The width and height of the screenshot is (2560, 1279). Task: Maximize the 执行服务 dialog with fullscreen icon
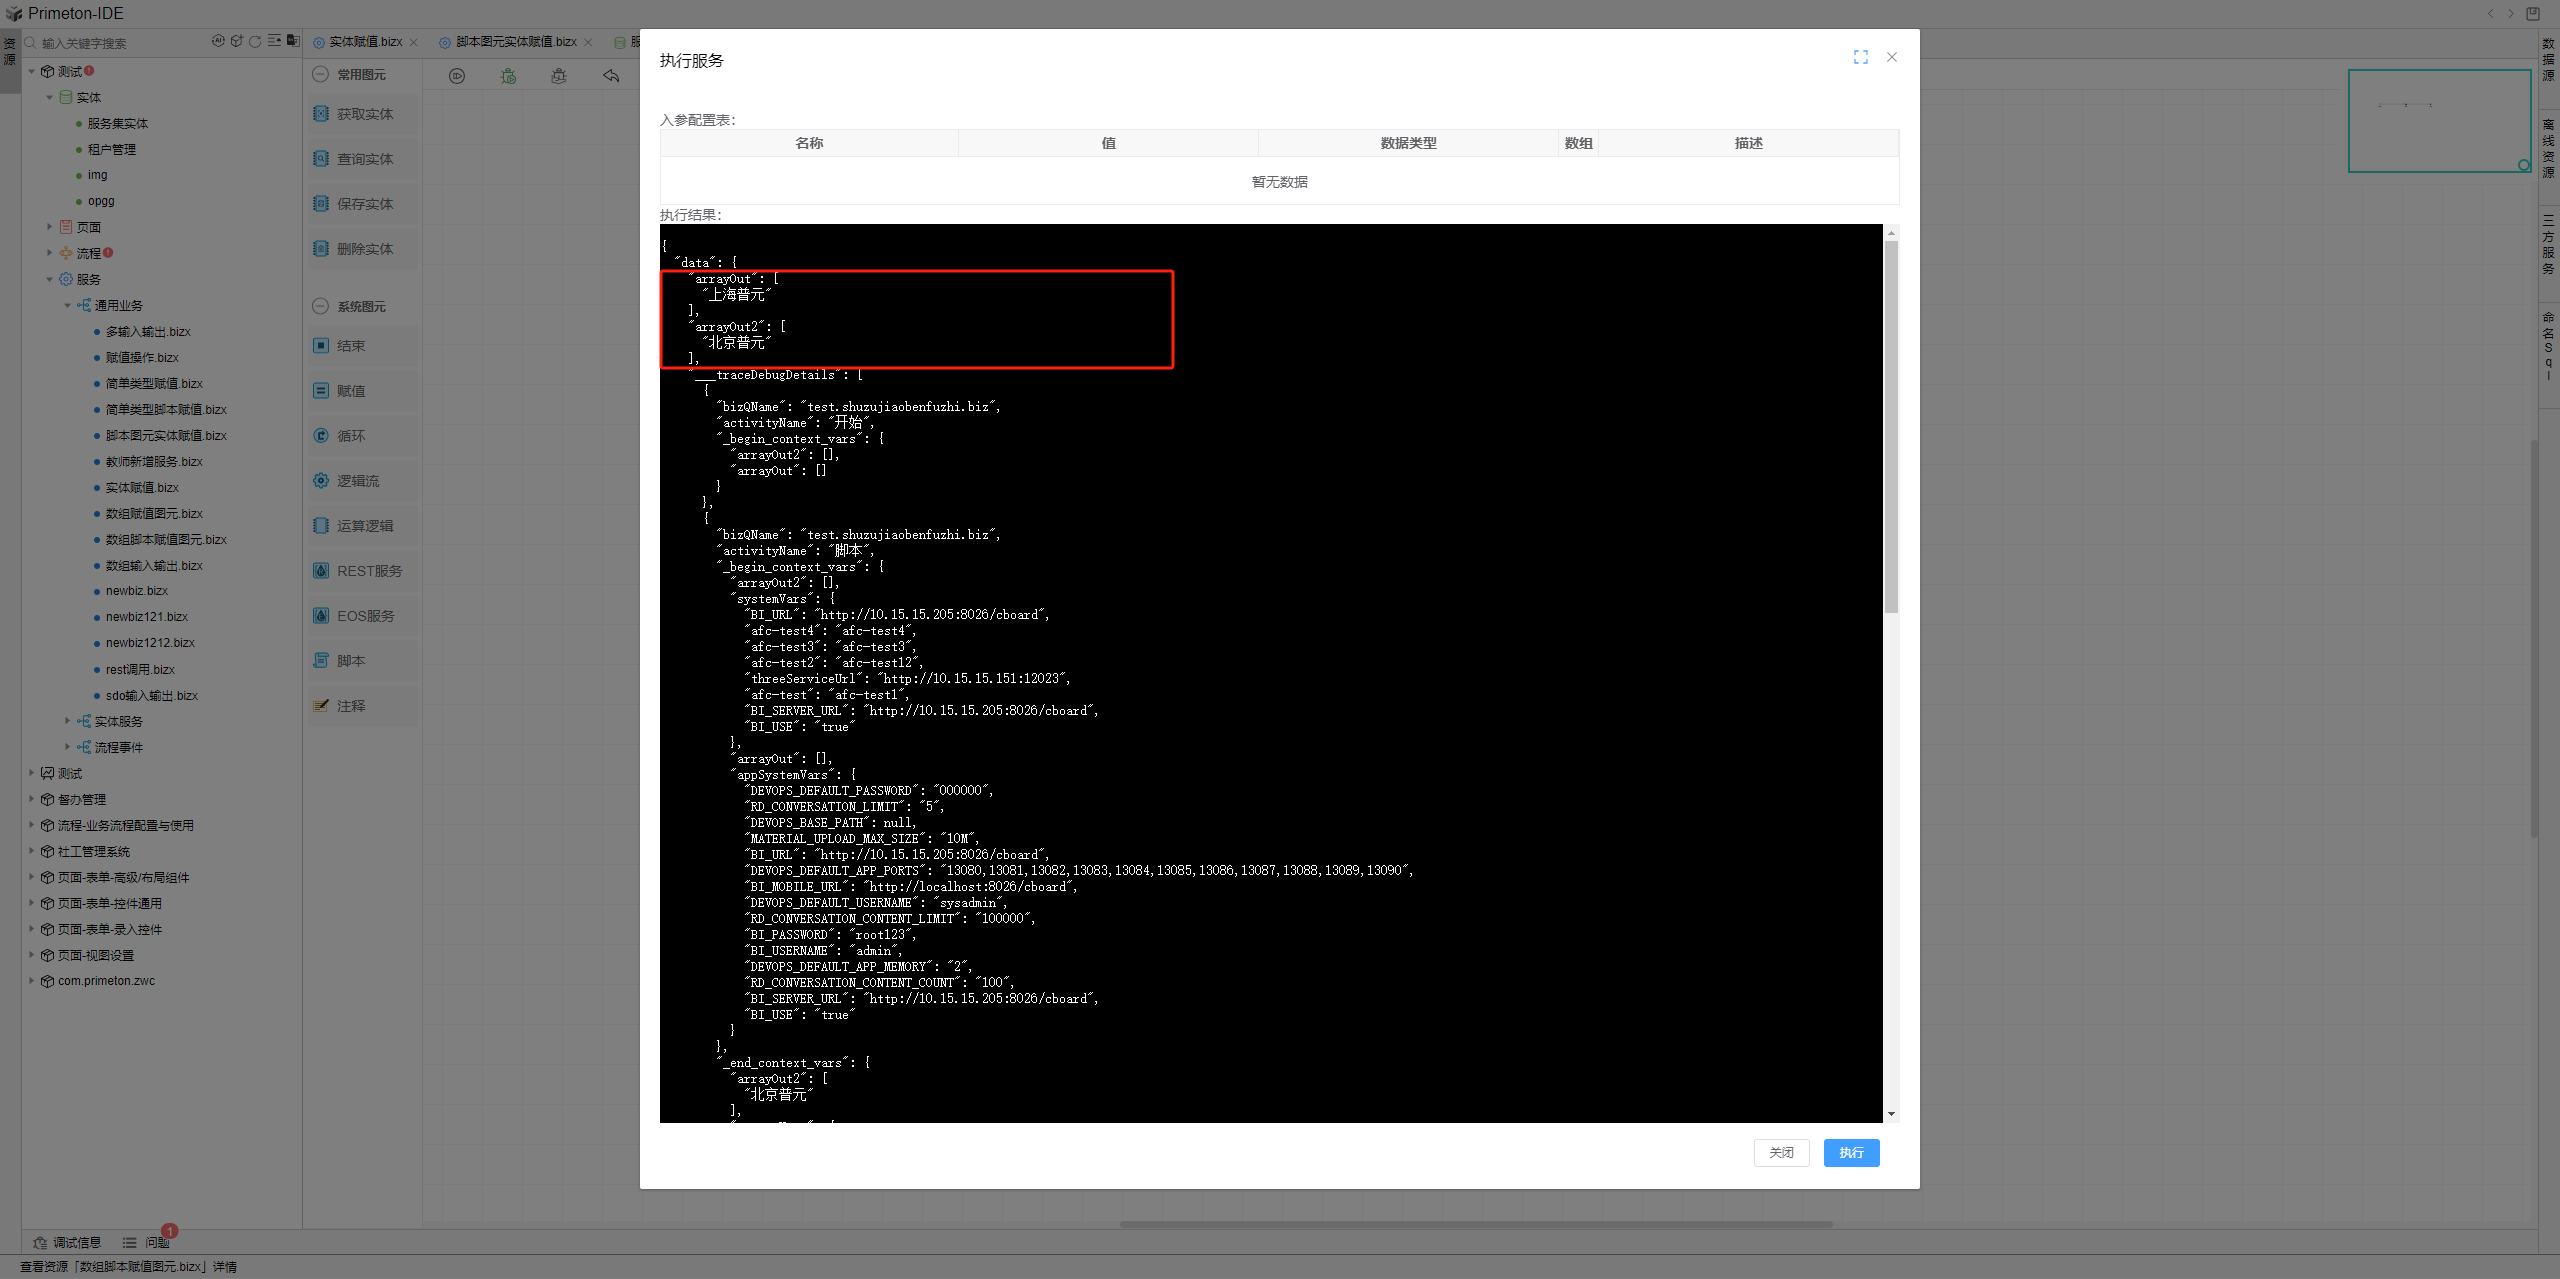coord(1860,57)
